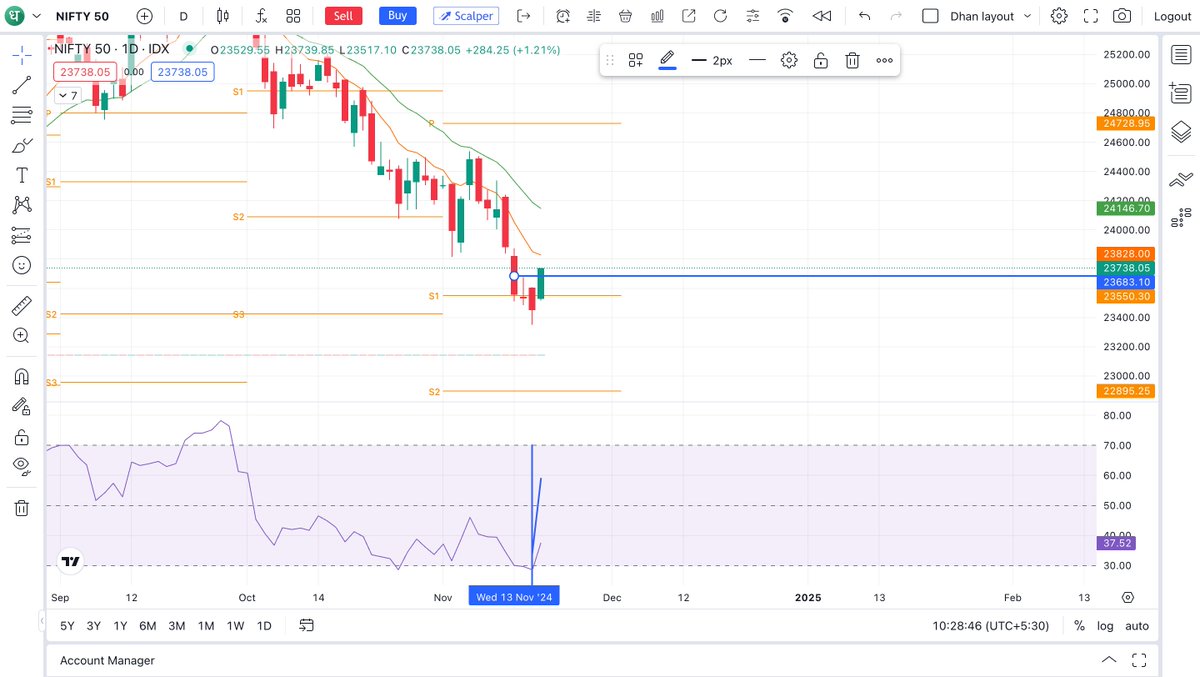This screenshot has width=1200, height=677.
Task: Switch to the 1W timeframe range
Action: 235,626
